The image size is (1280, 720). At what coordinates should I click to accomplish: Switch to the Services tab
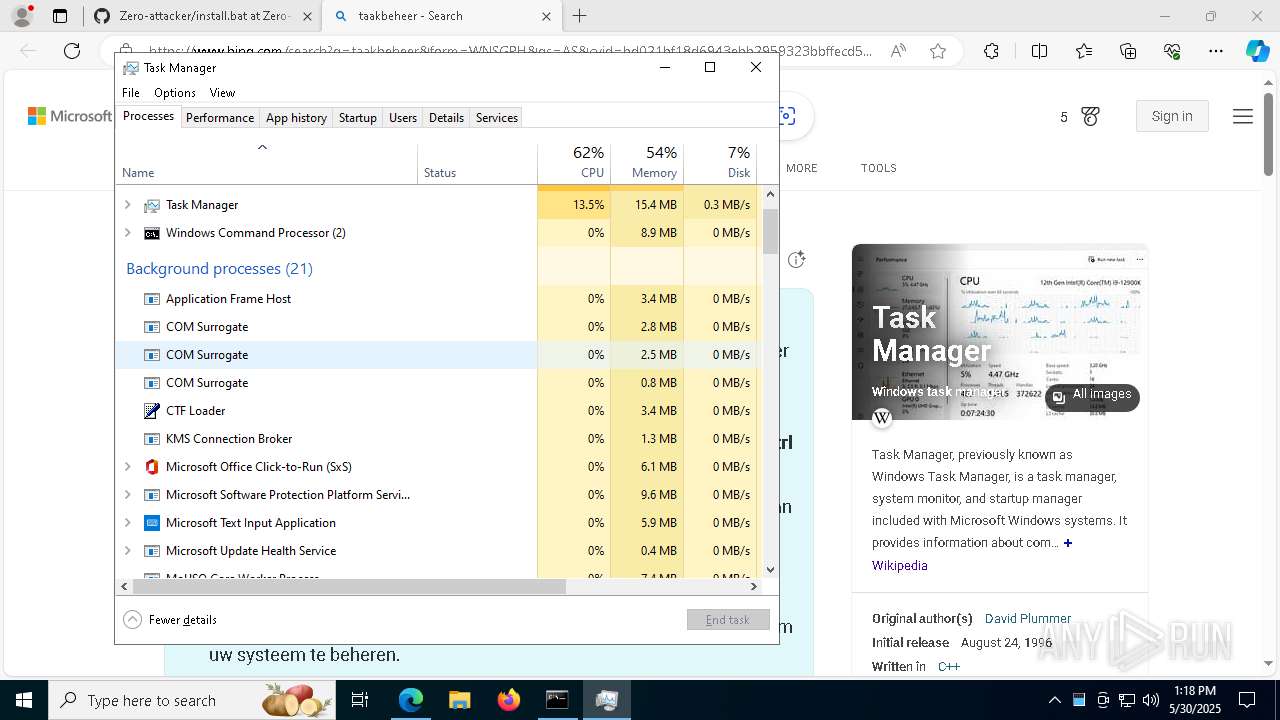497,117
